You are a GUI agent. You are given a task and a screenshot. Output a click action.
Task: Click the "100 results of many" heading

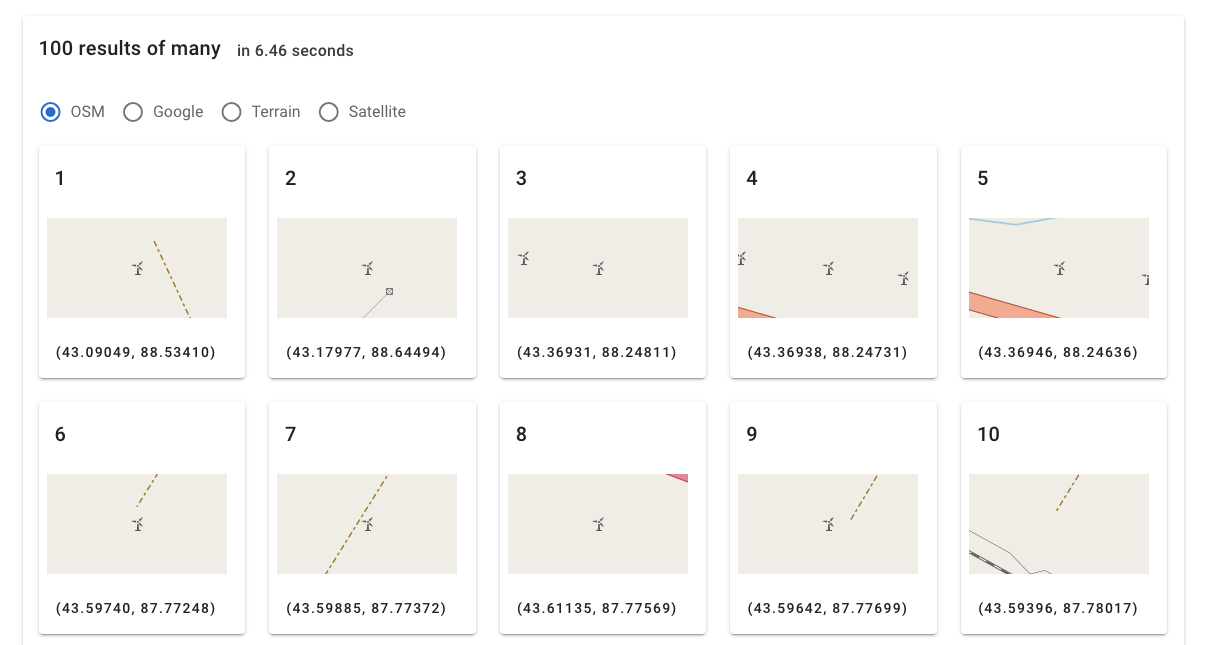[x=130, y=48]
